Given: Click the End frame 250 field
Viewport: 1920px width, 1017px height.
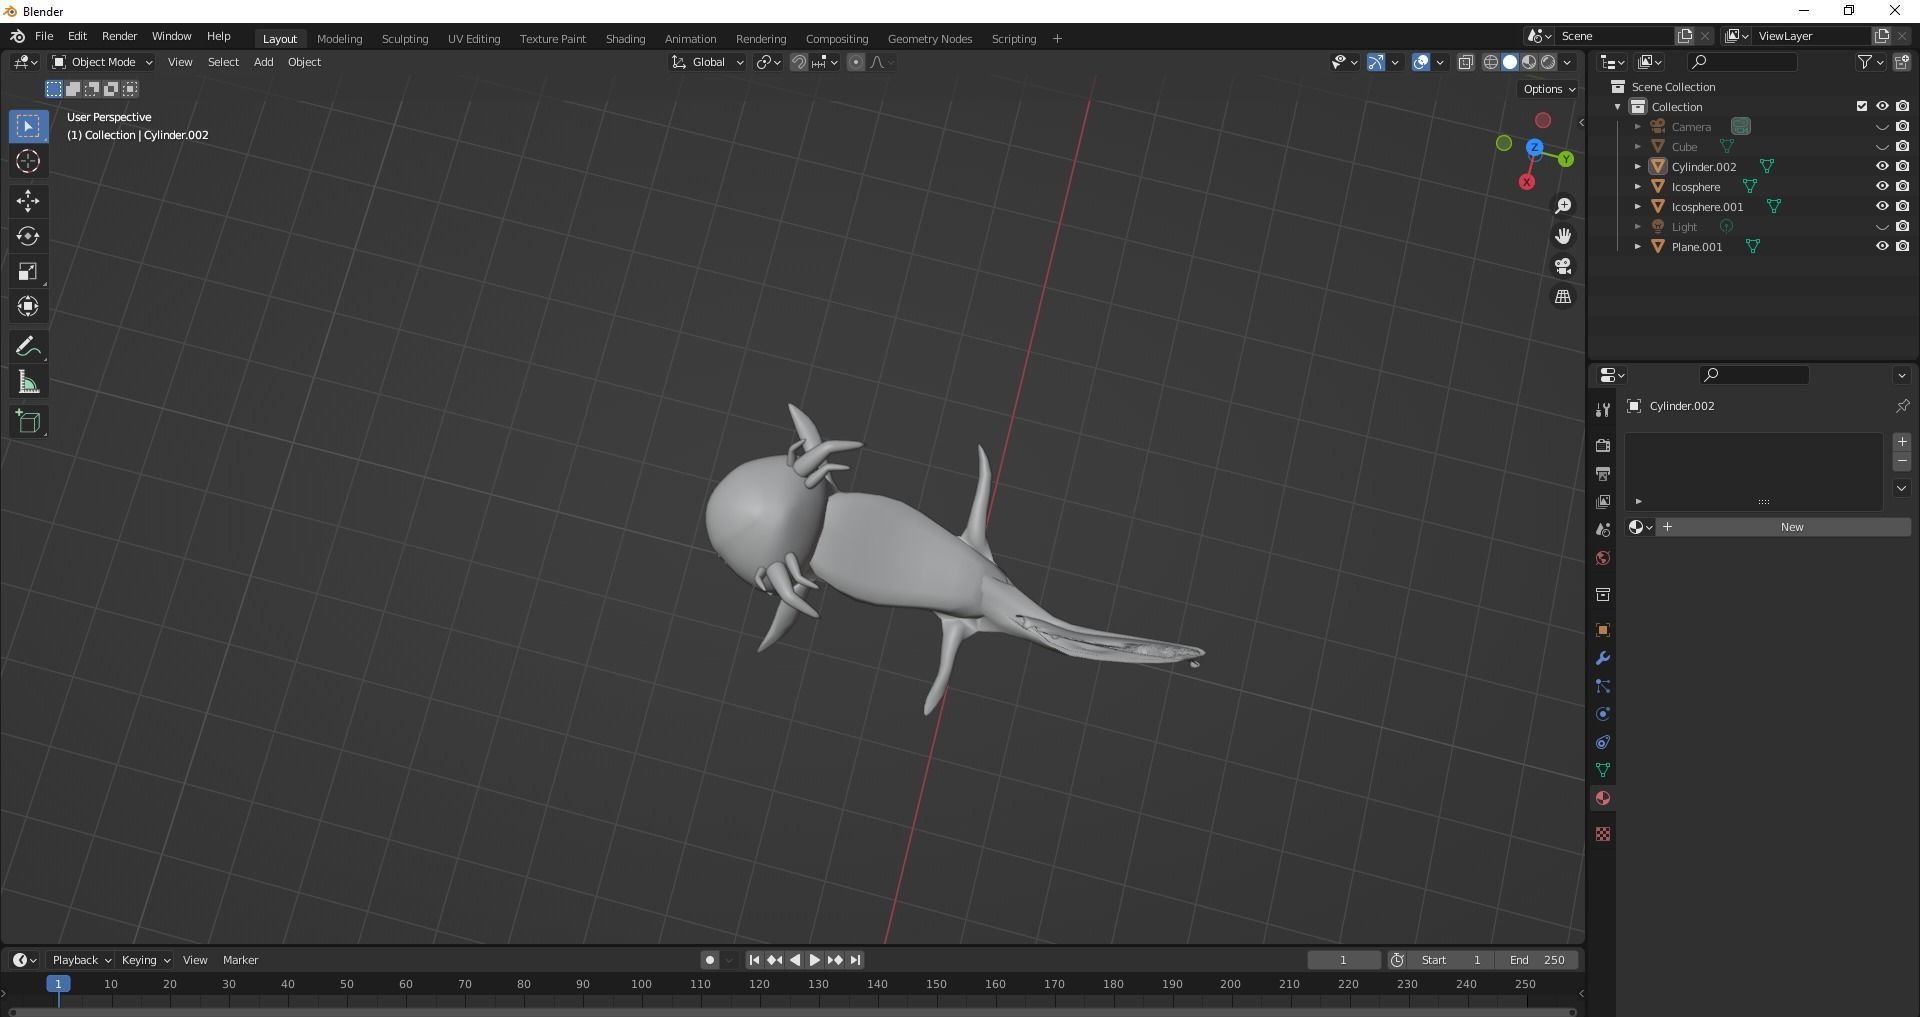Looking at the screenshot, I should click(1537, 960).
